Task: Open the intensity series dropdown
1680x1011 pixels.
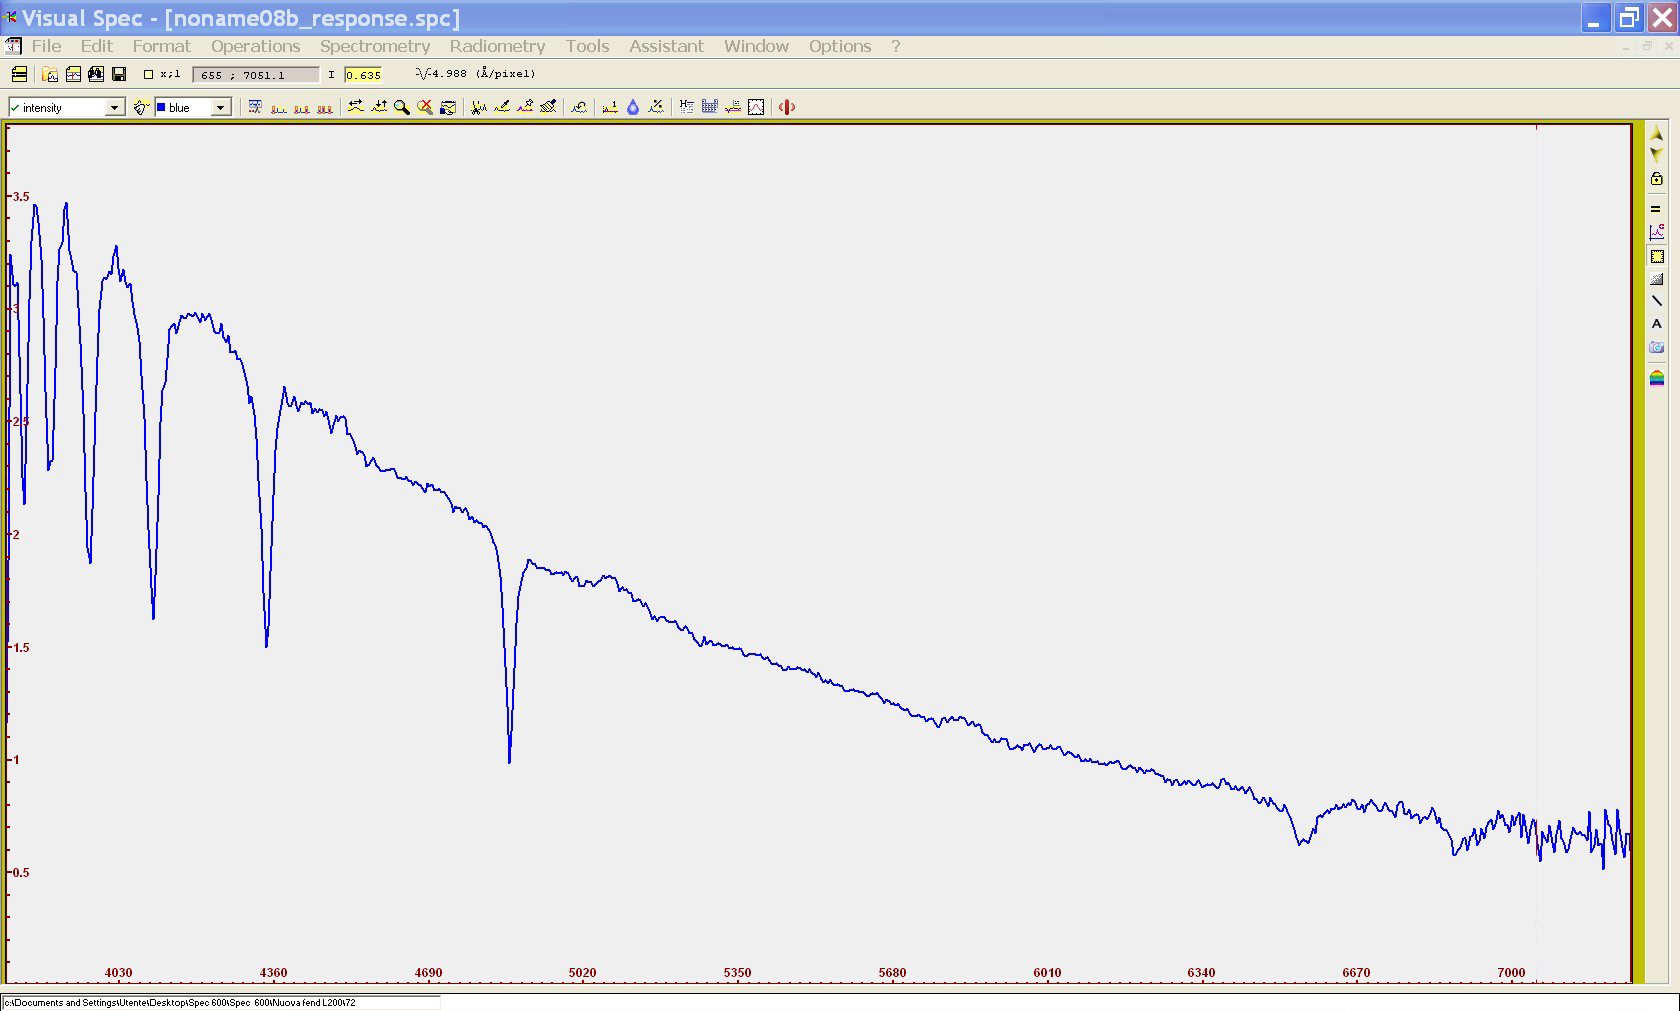Action: [x=114, y=107]
